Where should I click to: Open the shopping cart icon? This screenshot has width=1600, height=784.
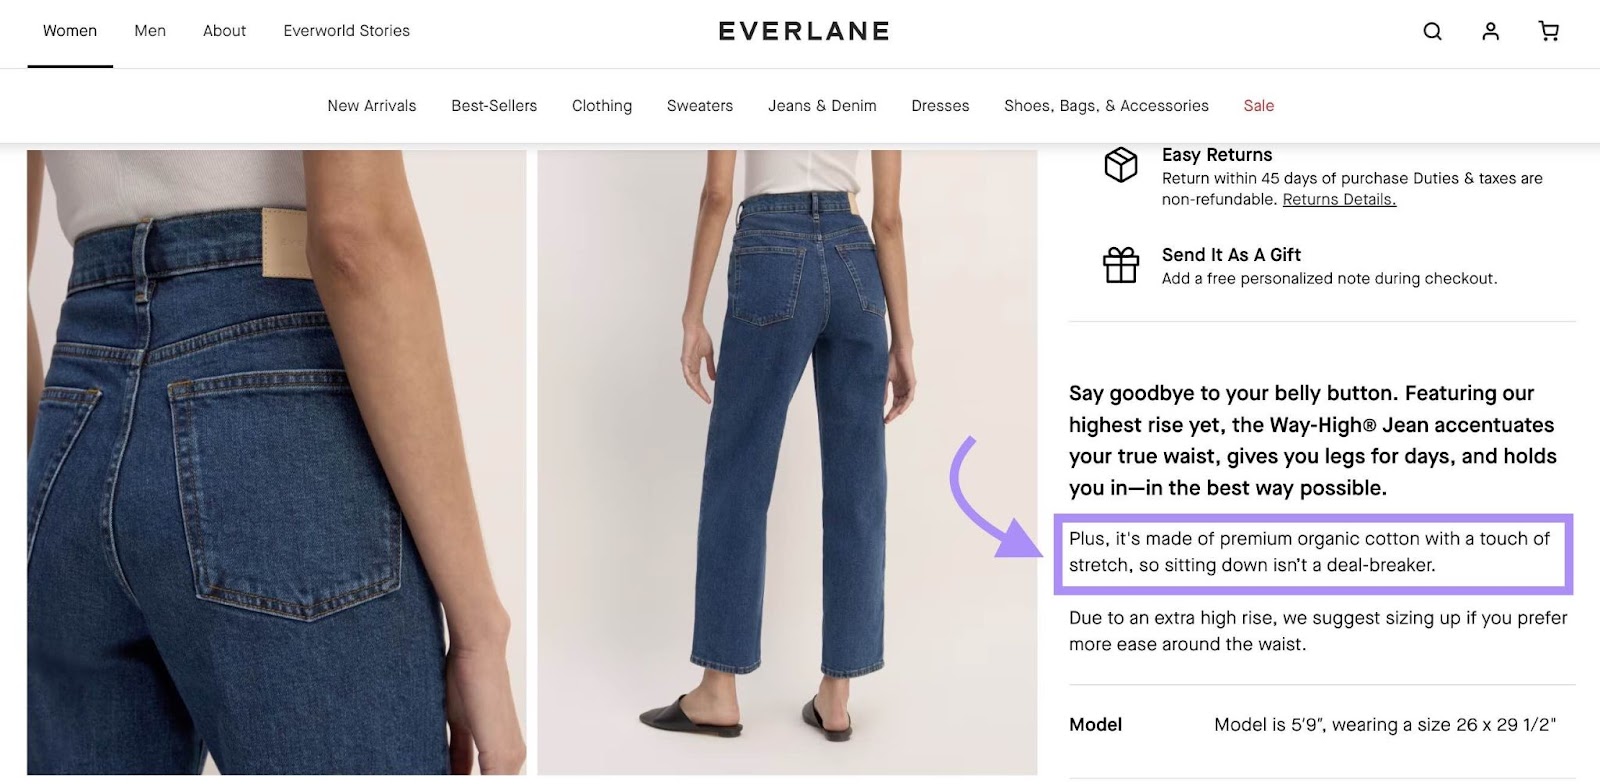1548,31
